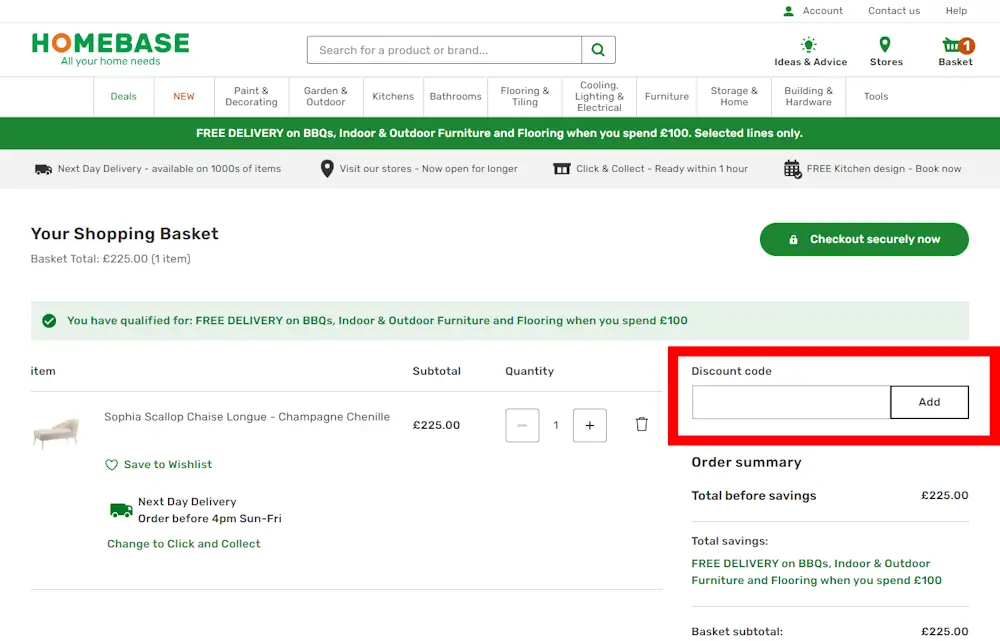Click the green tick qualification icon
Screen dimensions: 1000x641
pos(49,321)
